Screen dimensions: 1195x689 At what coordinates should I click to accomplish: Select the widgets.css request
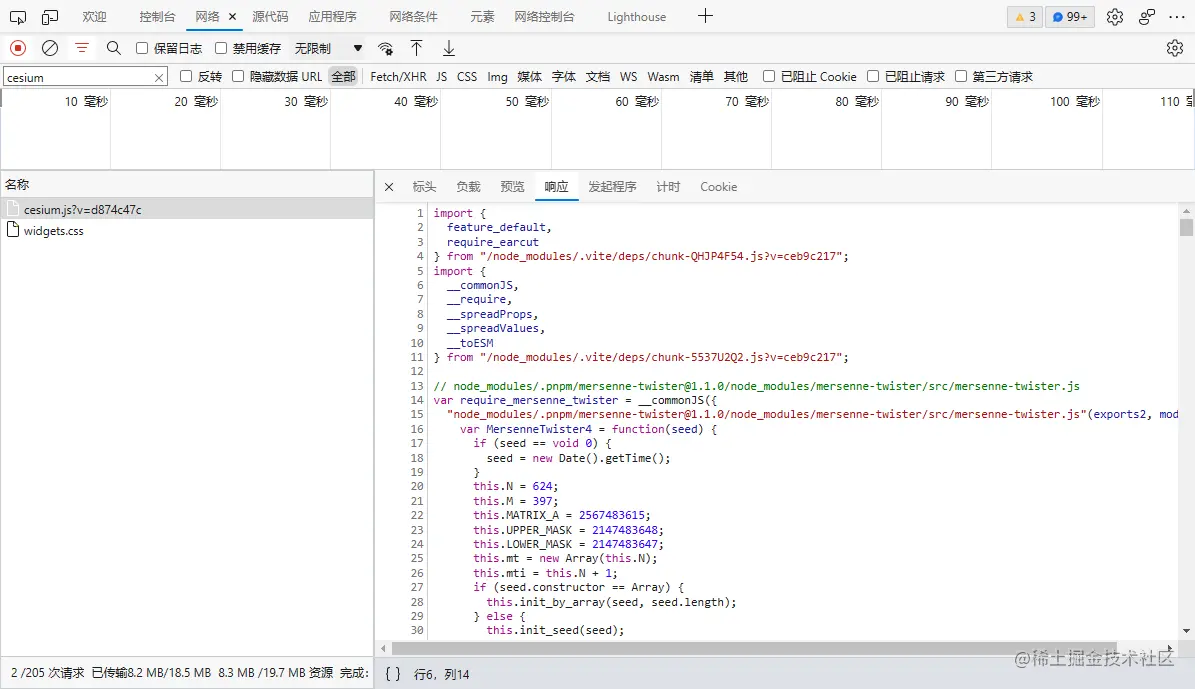tap(187, 230)
